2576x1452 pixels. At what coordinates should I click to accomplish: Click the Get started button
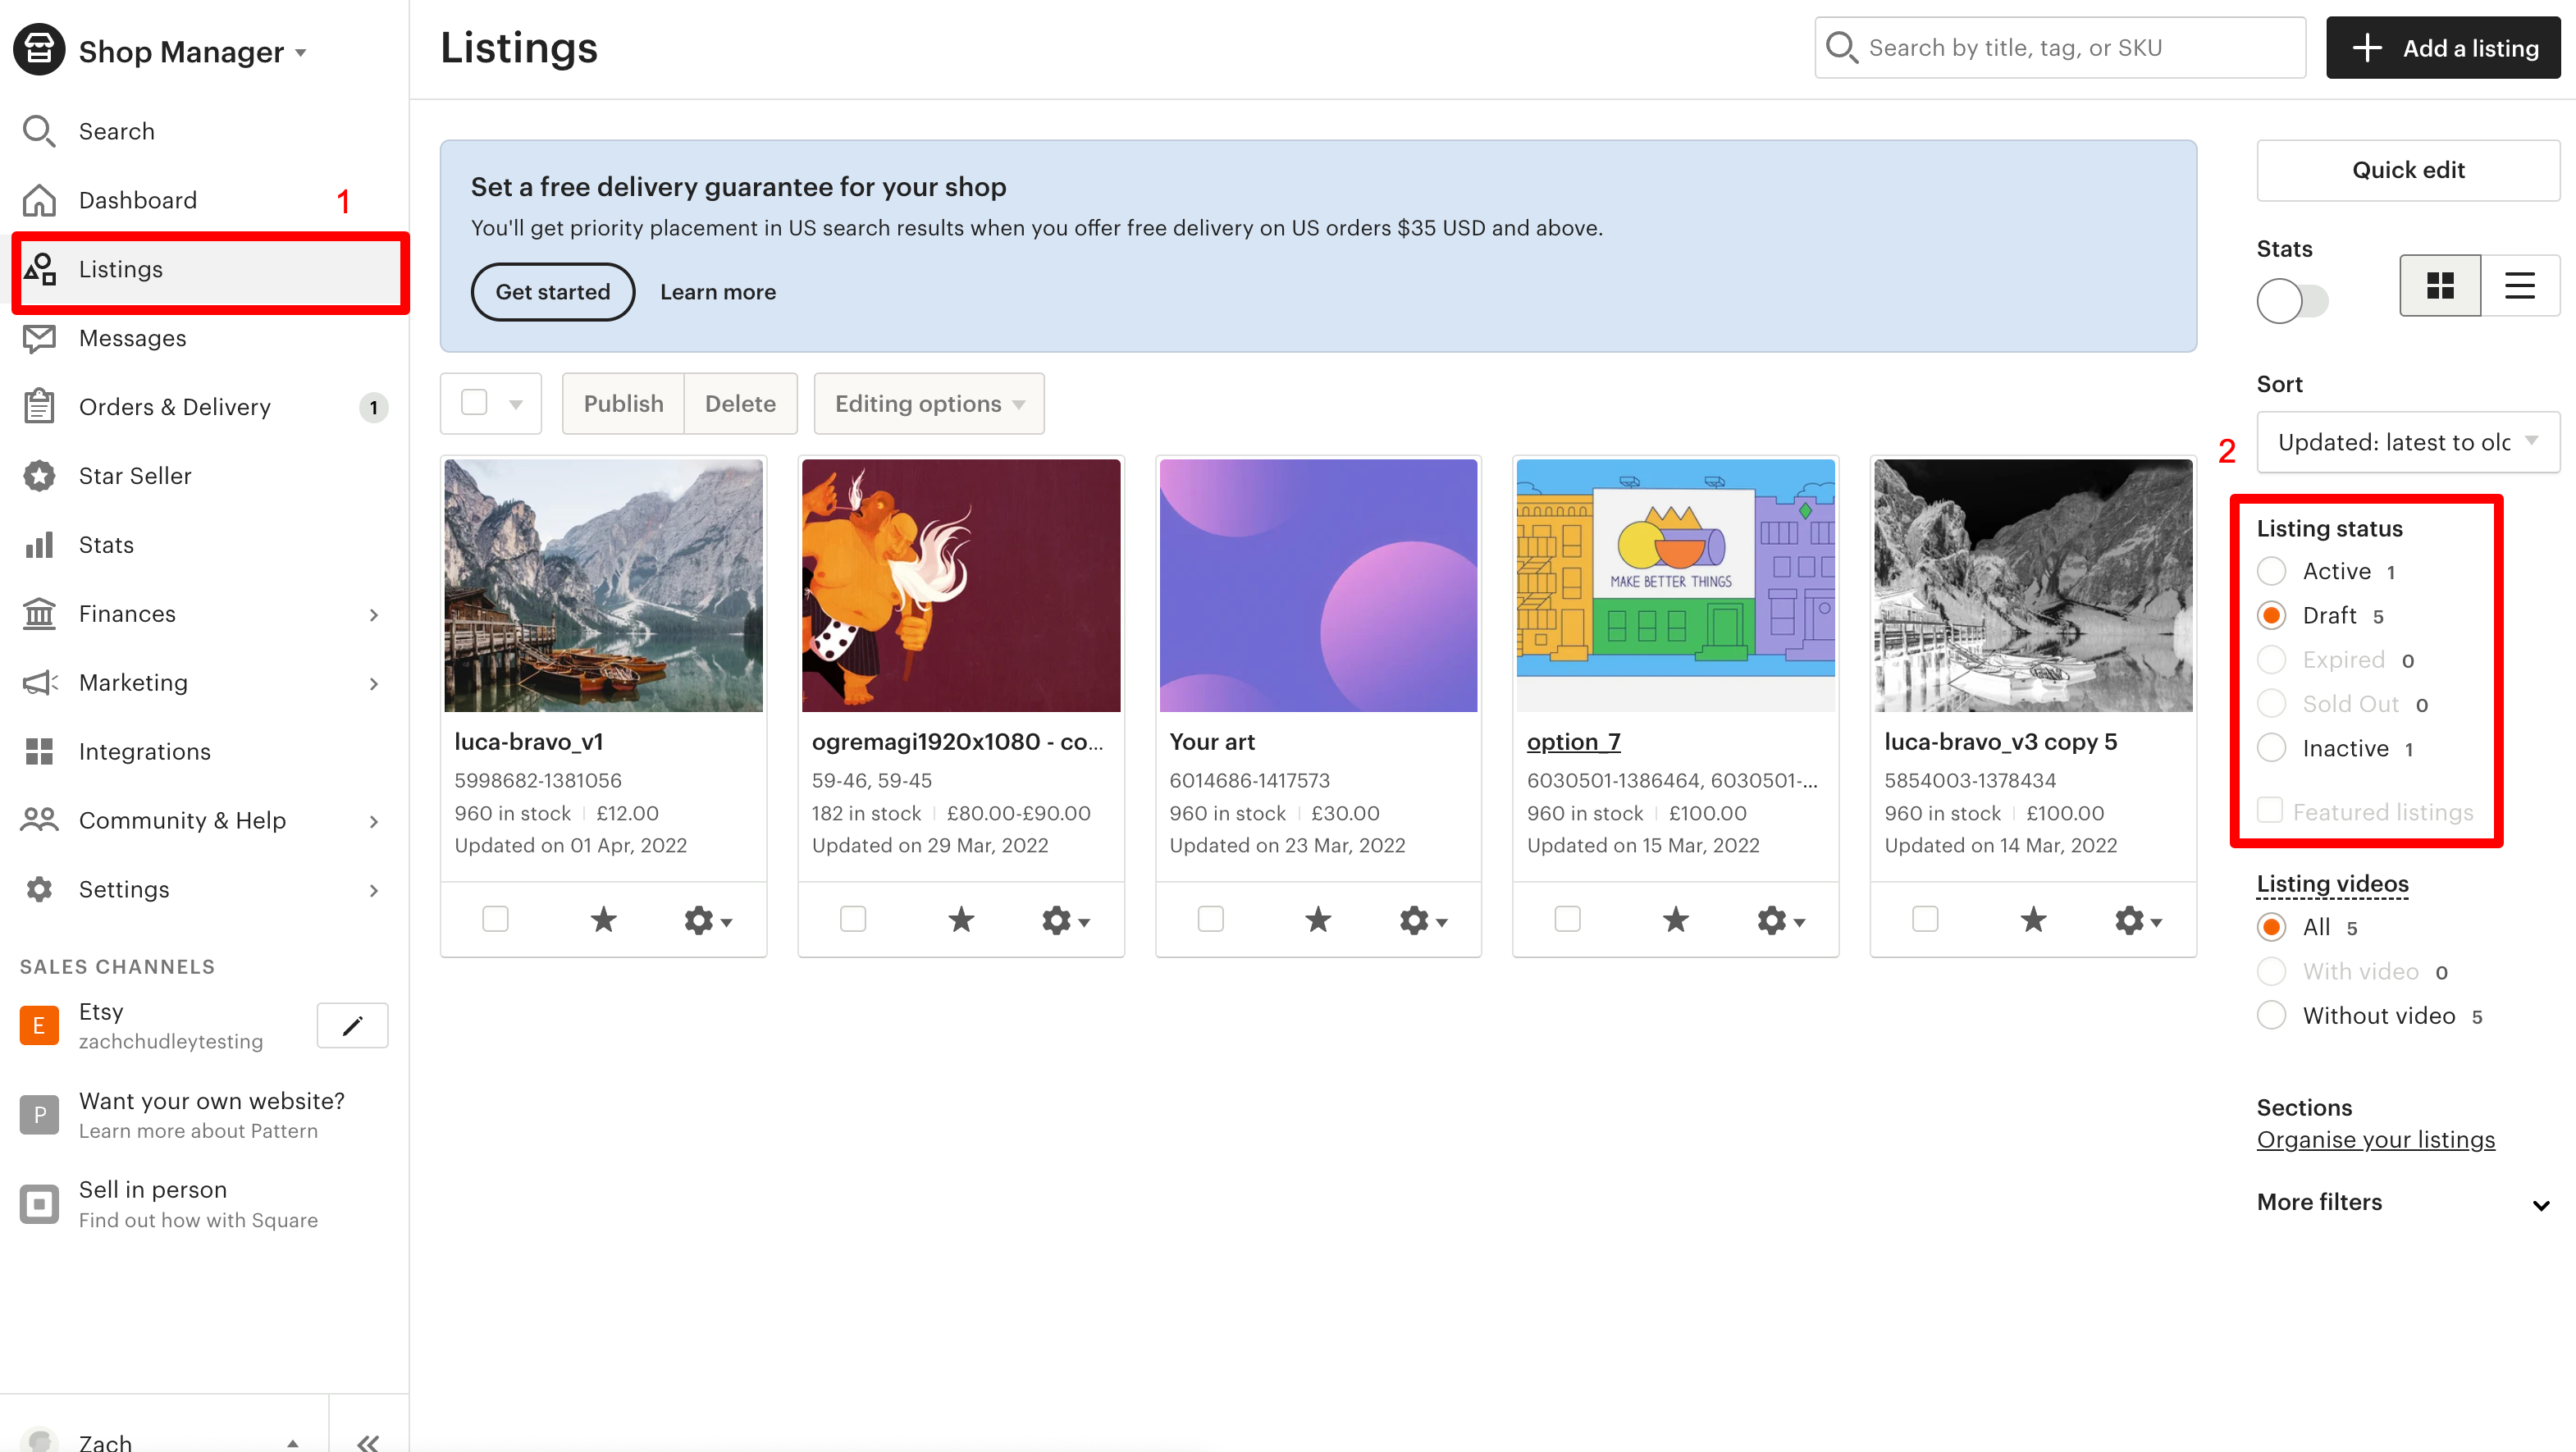click(x=552, y=292)
